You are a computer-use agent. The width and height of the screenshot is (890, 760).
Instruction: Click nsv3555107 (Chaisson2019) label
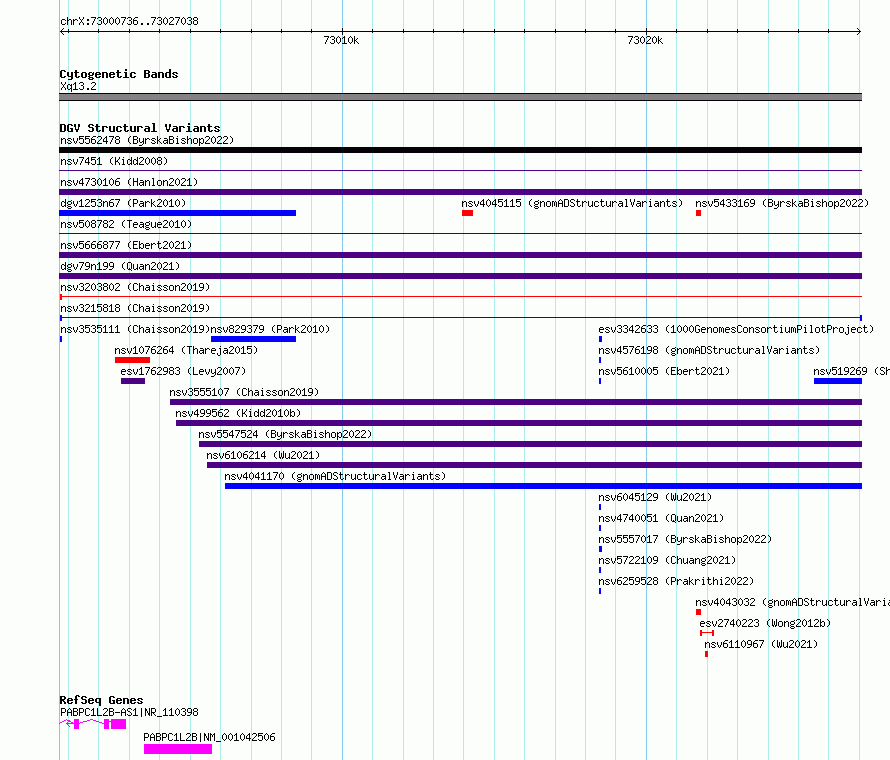tap(244, 392)
